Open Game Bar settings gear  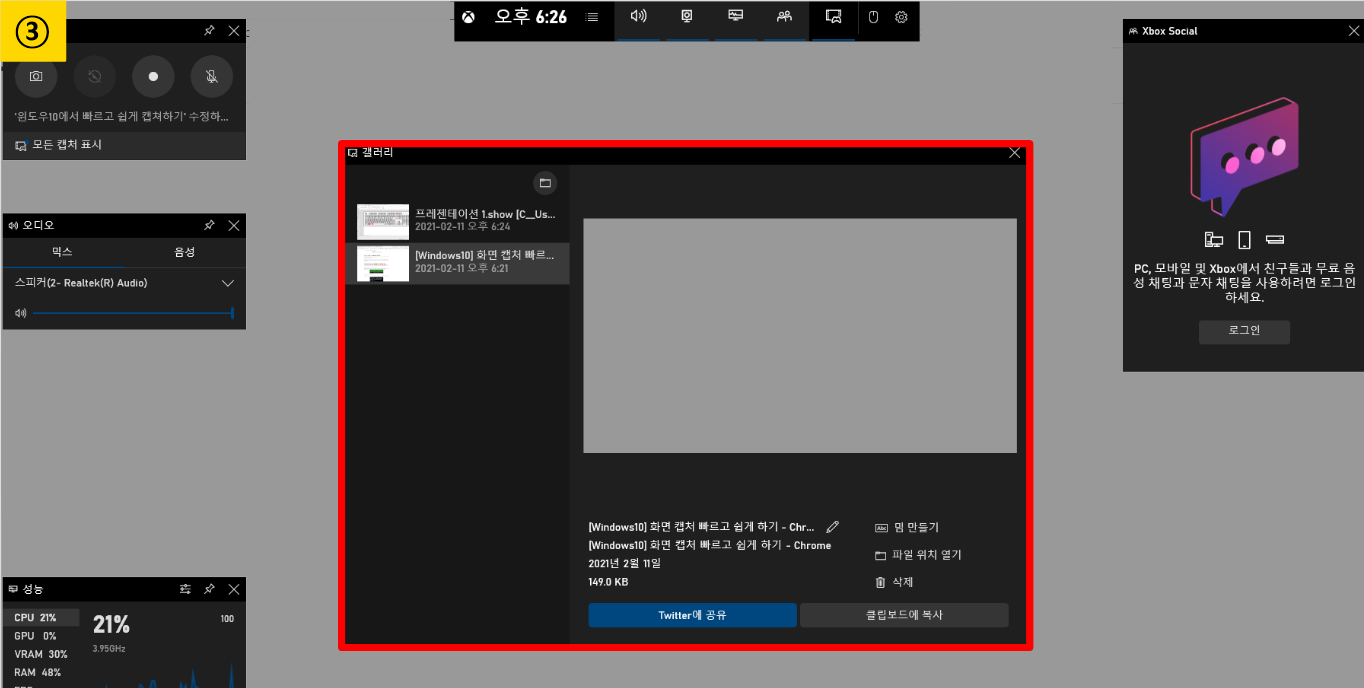pyautogui.click(x=901, y=17)
